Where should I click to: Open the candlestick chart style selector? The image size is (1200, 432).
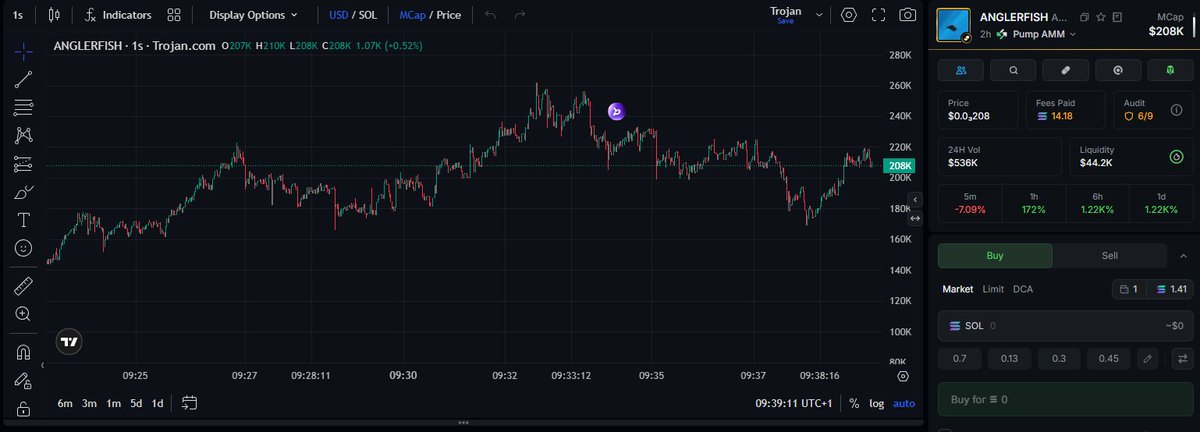coord(54,15)
